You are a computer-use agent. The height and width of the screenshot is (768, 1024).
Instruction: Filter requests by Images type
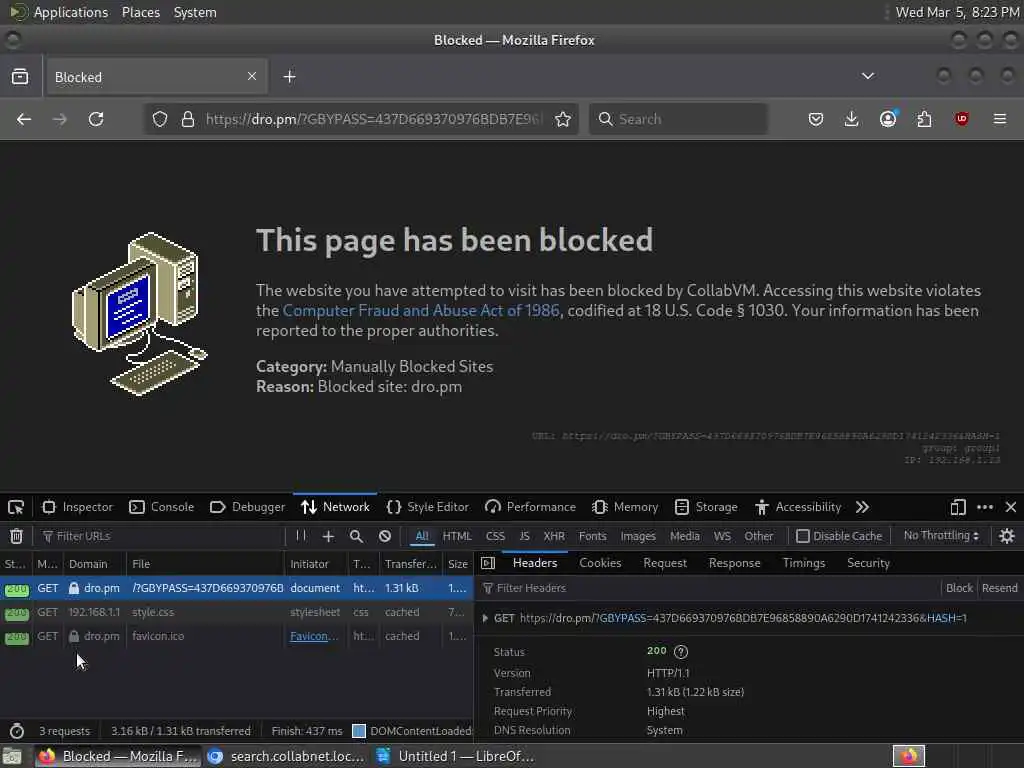pyautogui.click(x=638, y=536)
